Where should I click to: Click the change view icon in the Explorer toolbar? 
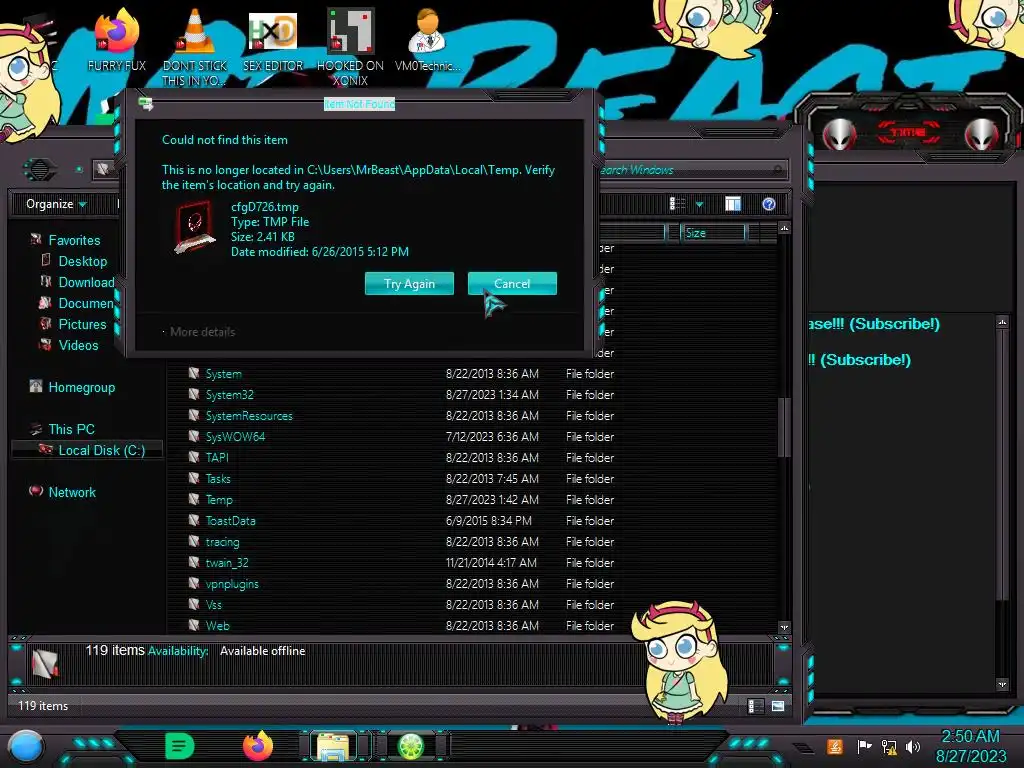coord(677,204)
